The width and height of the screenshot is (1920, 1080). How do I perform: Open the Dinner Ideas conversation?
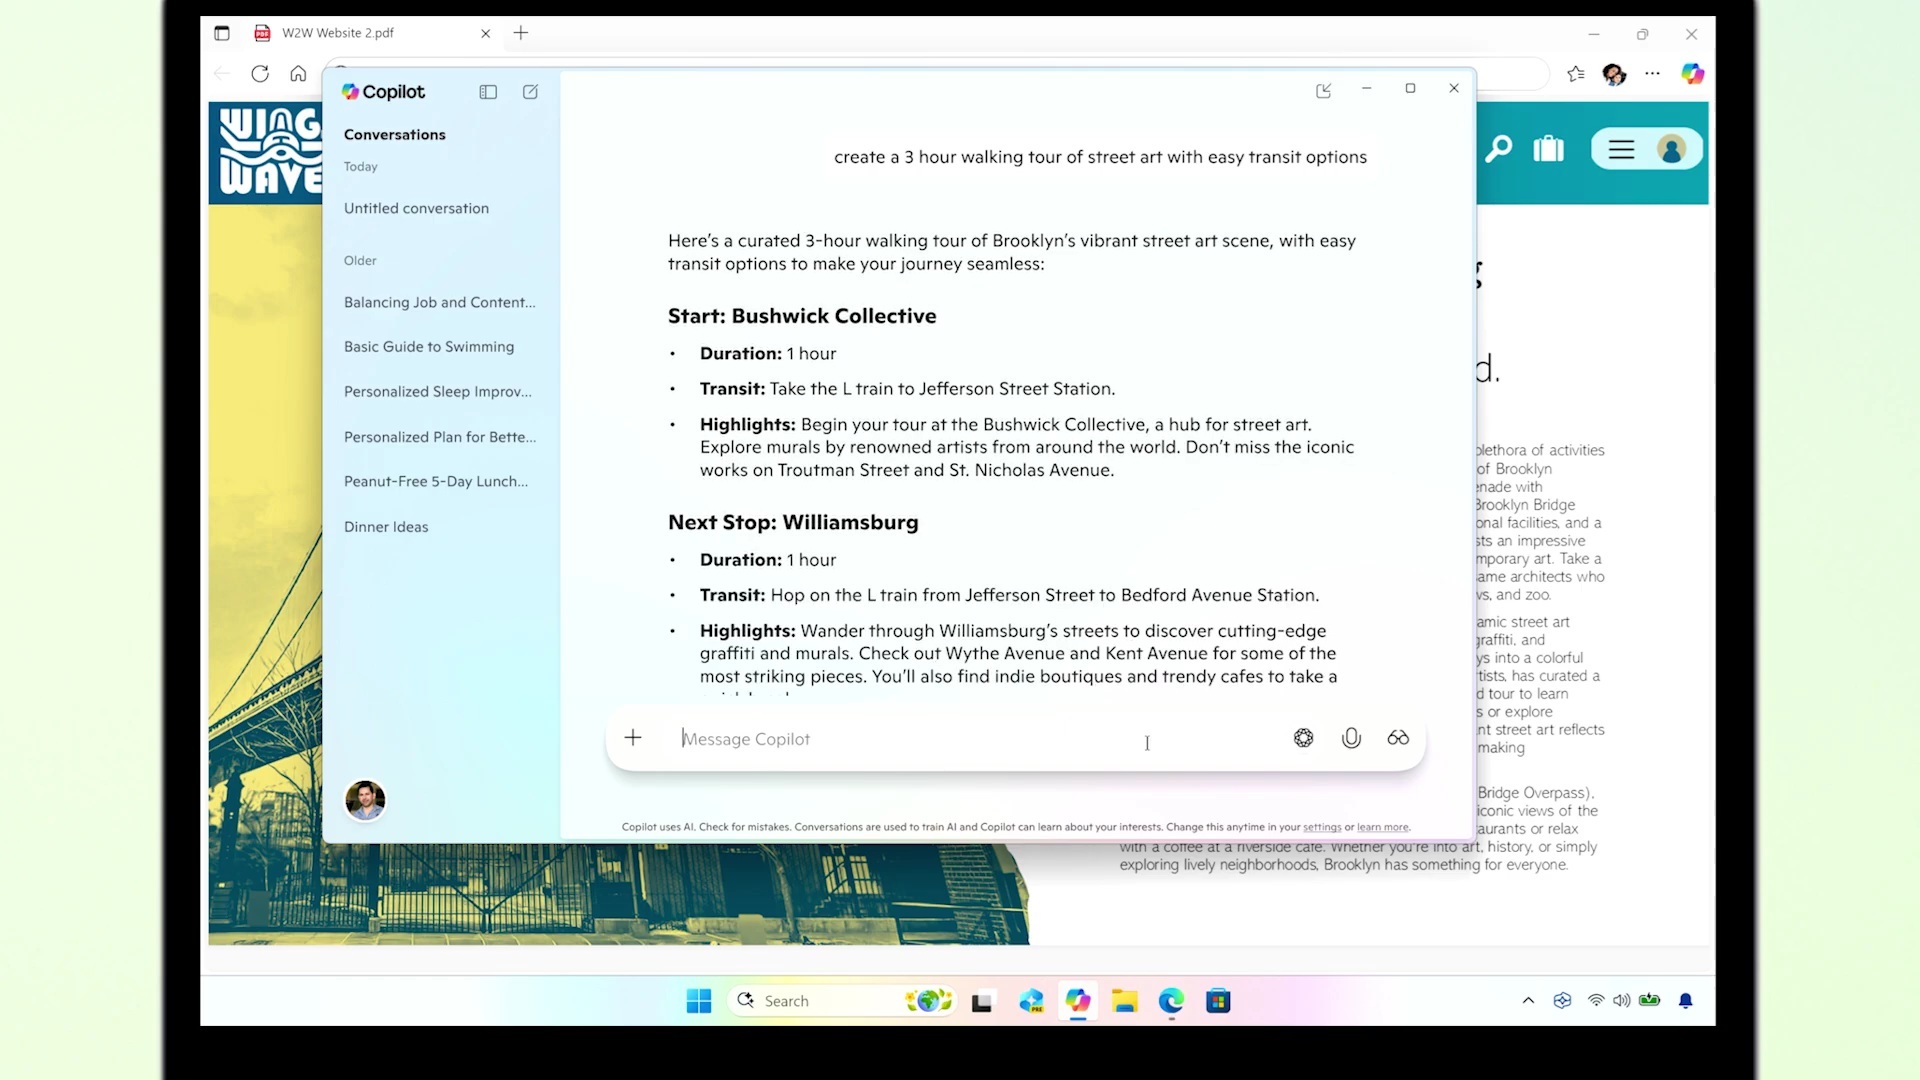pos(386,527)
